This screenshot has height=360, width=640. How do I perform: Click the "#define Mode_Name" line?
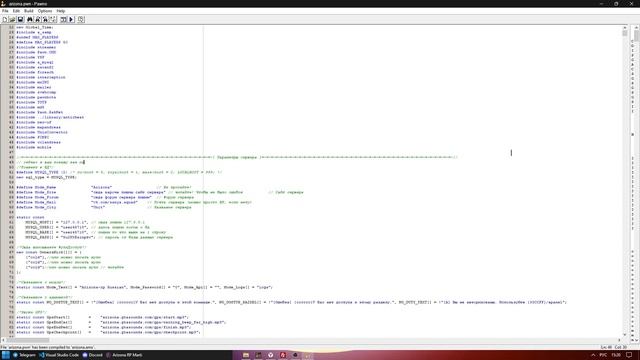(104, 187)
